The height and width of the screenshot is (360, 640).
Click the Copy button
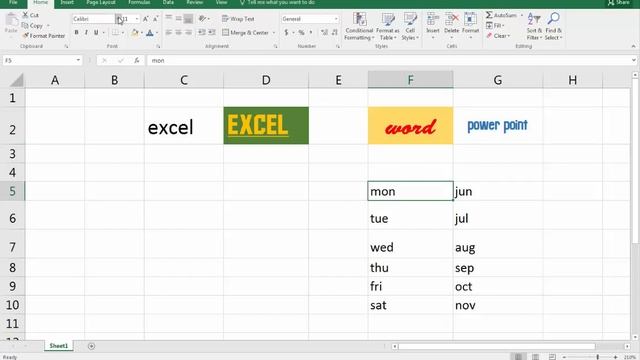32,25
